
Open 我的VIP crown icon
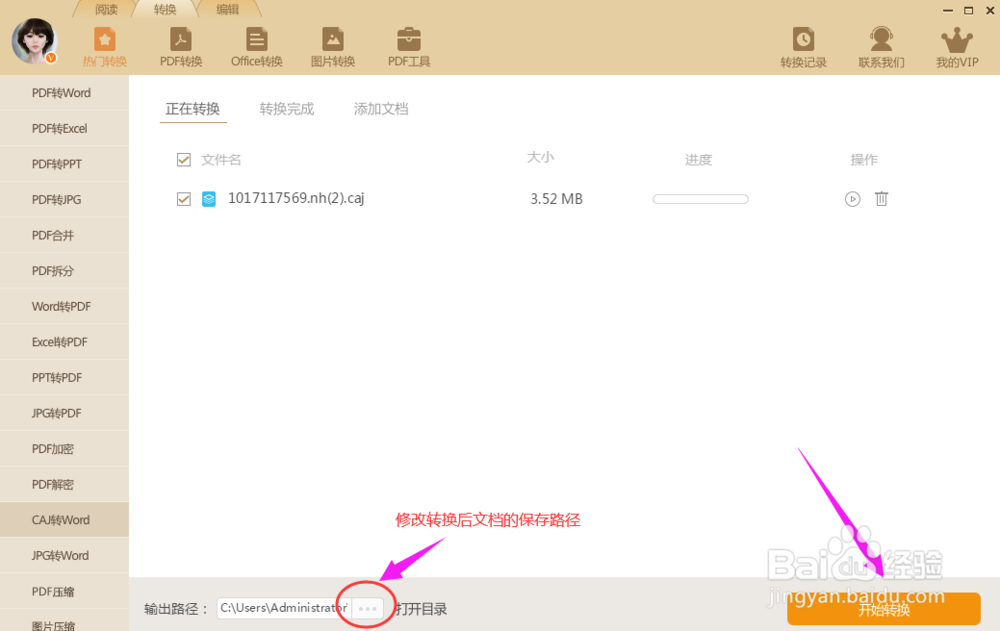coord(957,48)
